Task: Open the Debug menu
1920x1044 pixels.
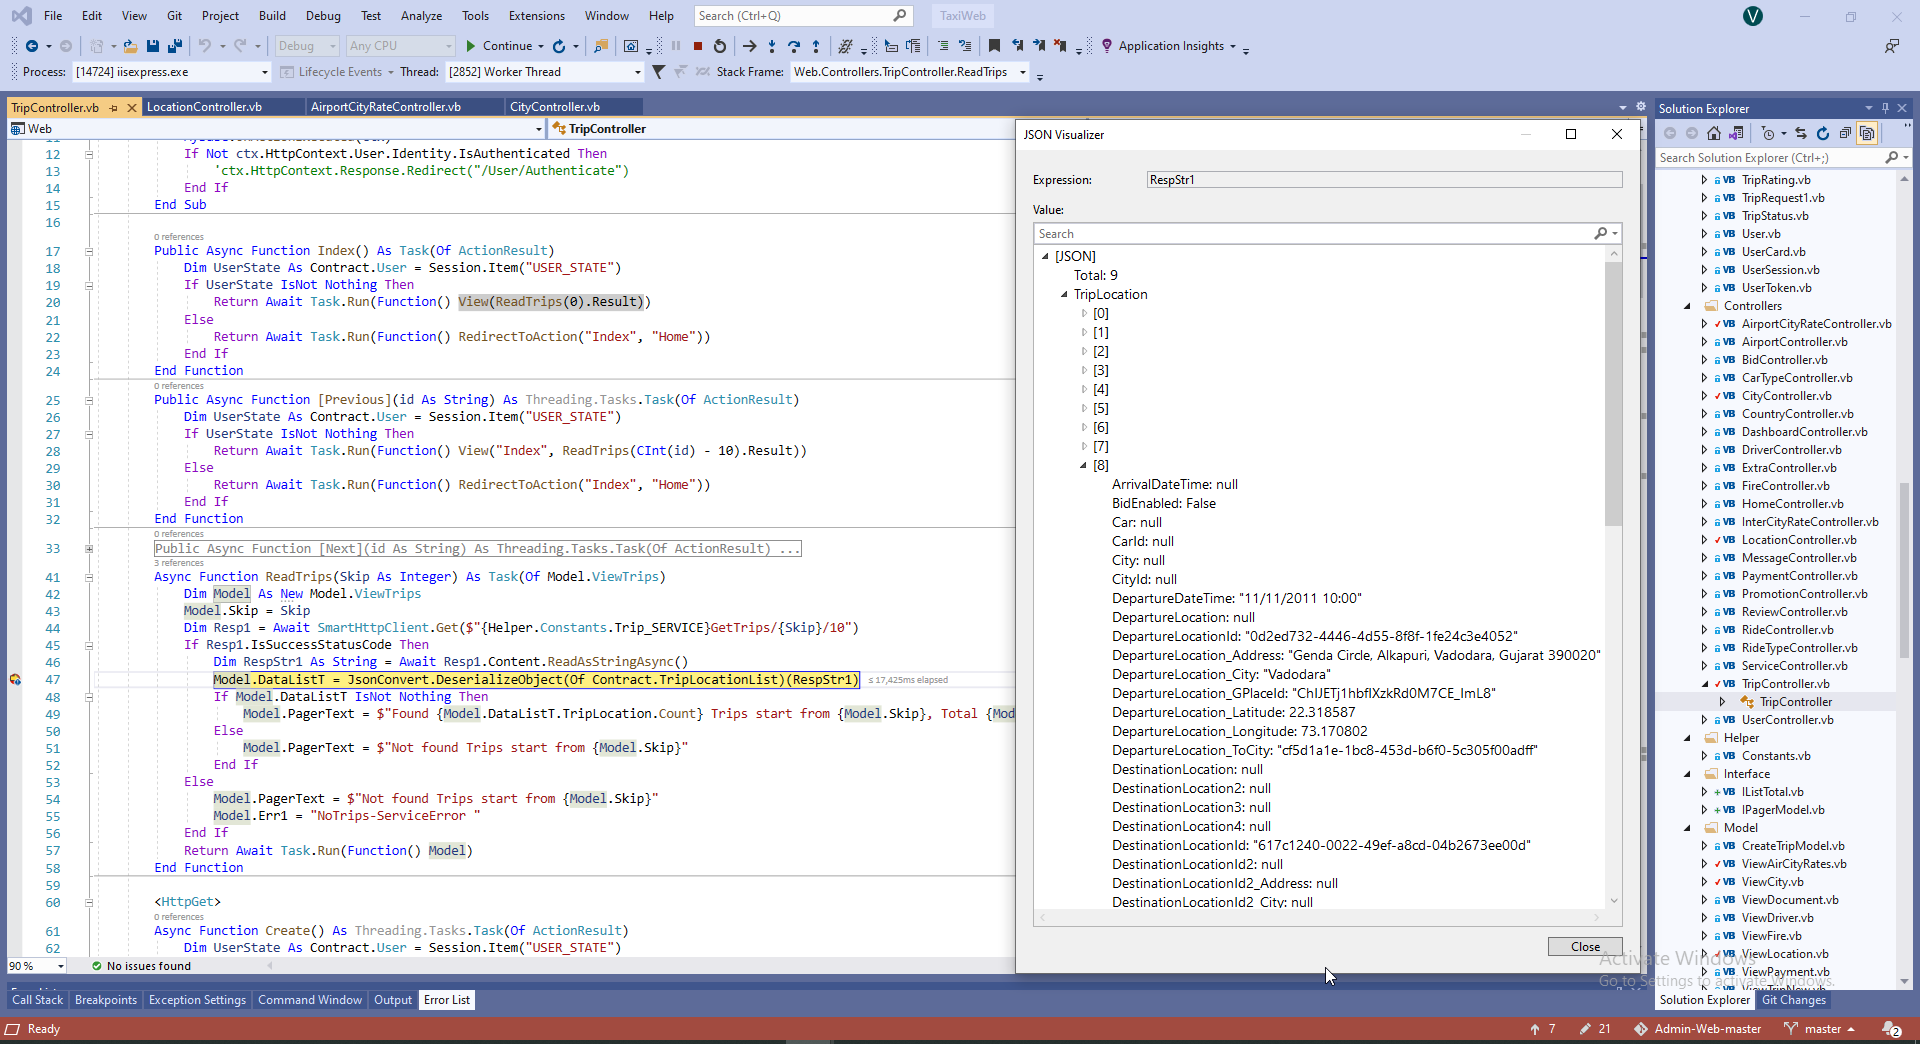Action: coord(322,16)
